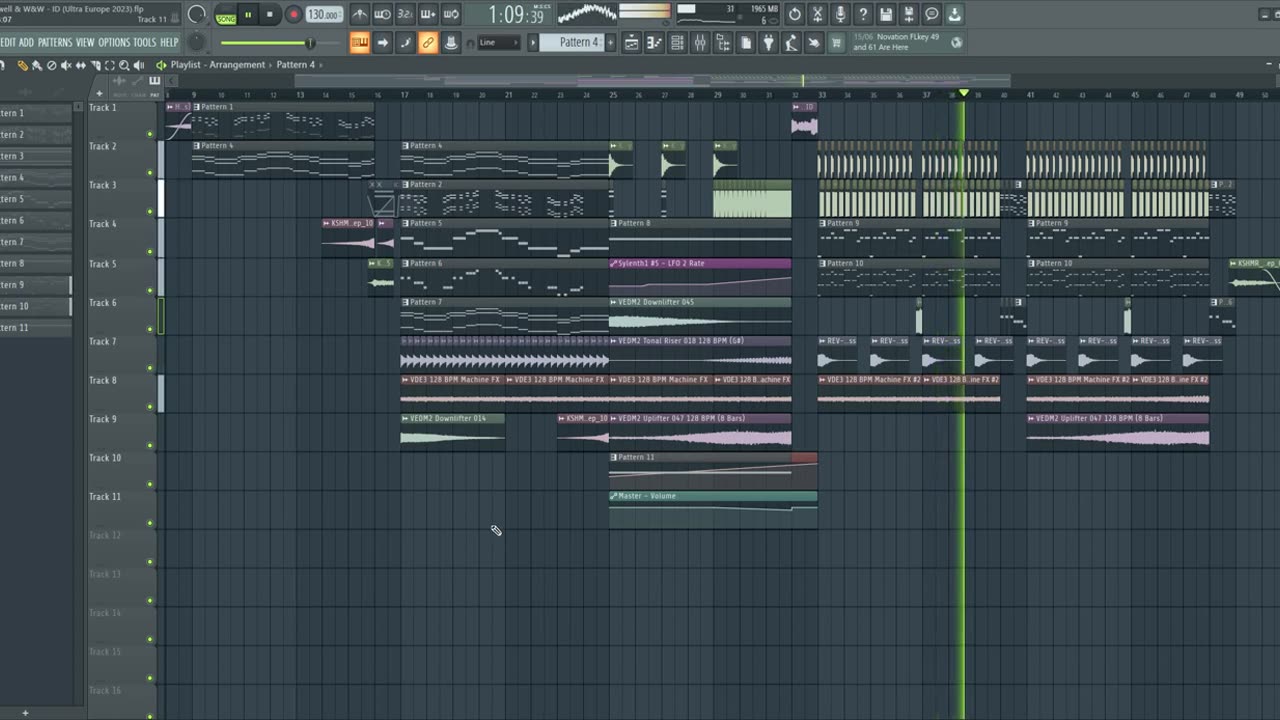The width and height of the screenshot is (1280, 720).
Task: Mute Track 8 with its green switch
Action: coord(150,407)
